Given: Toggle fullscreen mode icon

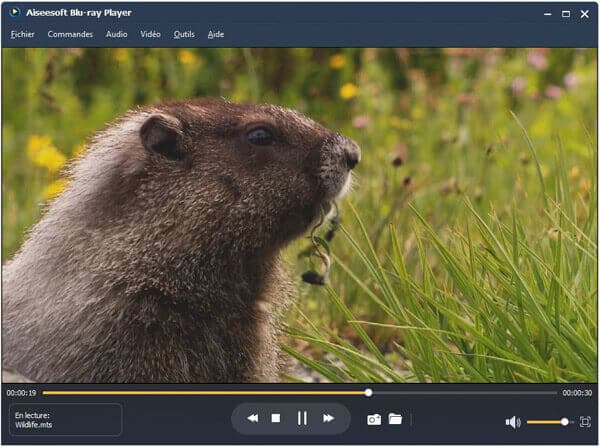Looking at the screenshot, I should pyautogui.click(x=585, y=422).
